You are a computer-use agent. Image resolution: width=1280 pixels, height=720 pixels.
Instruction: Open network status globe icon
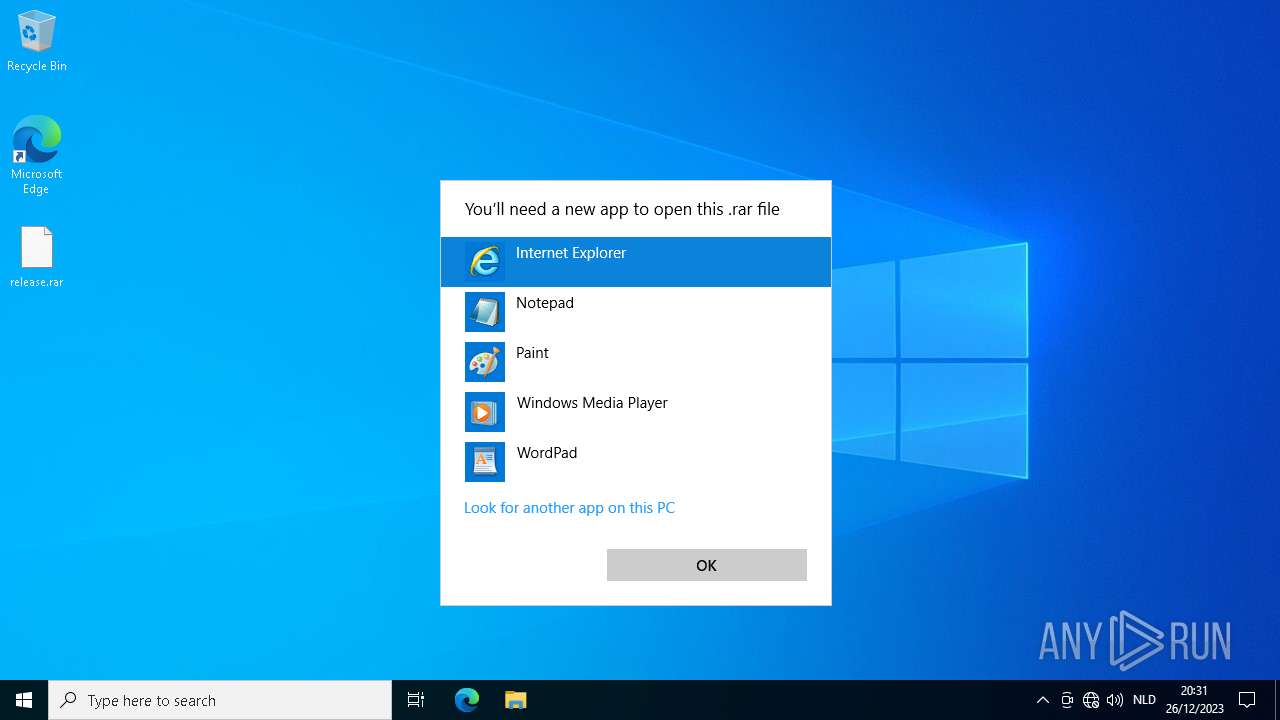tap(1091, 700)
